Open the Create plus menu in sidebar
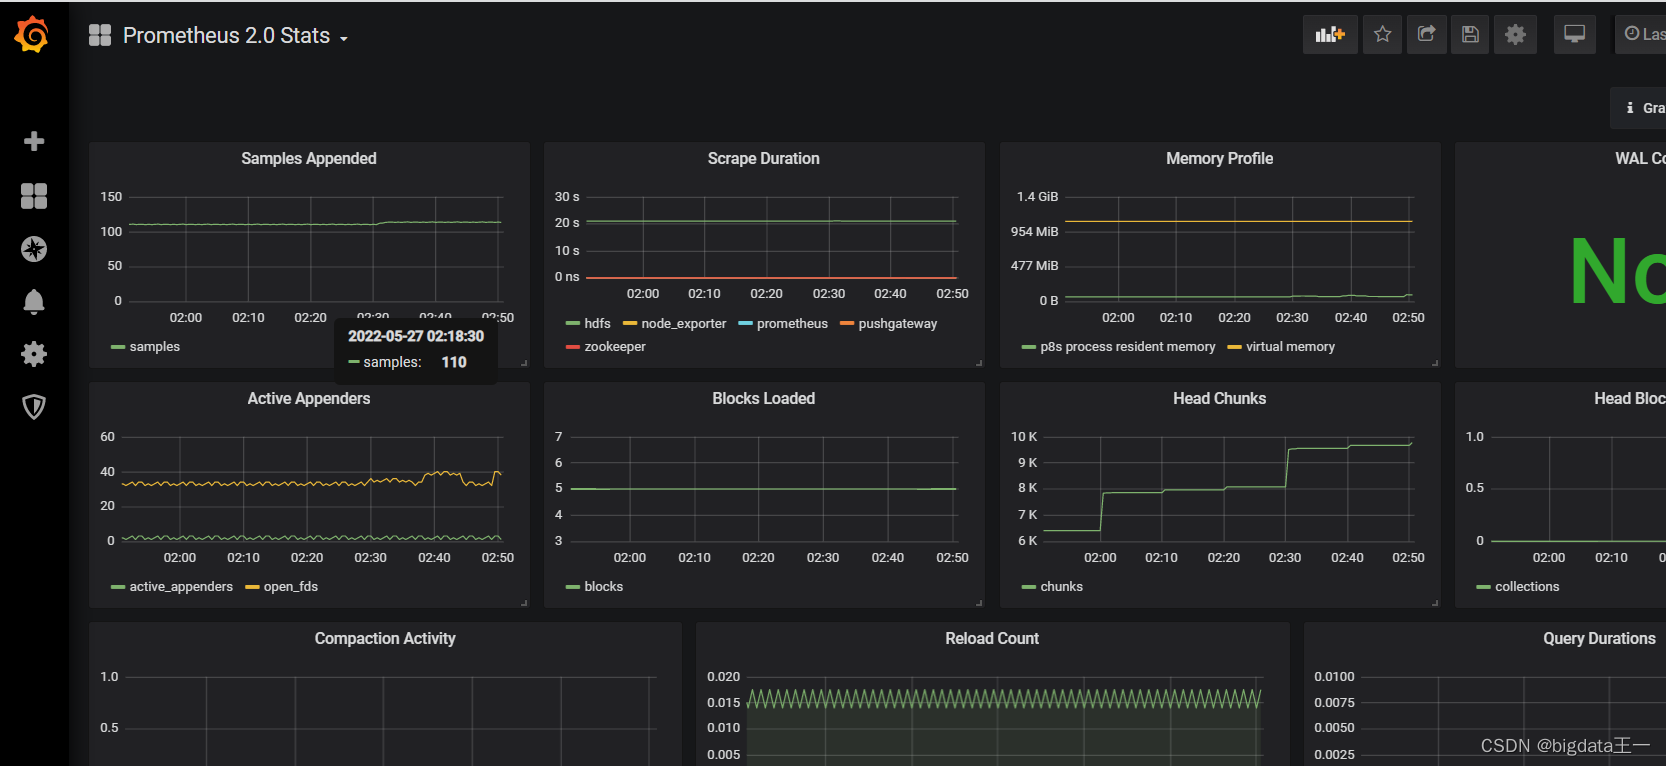 pyautogui.click(x=34, y=141)
